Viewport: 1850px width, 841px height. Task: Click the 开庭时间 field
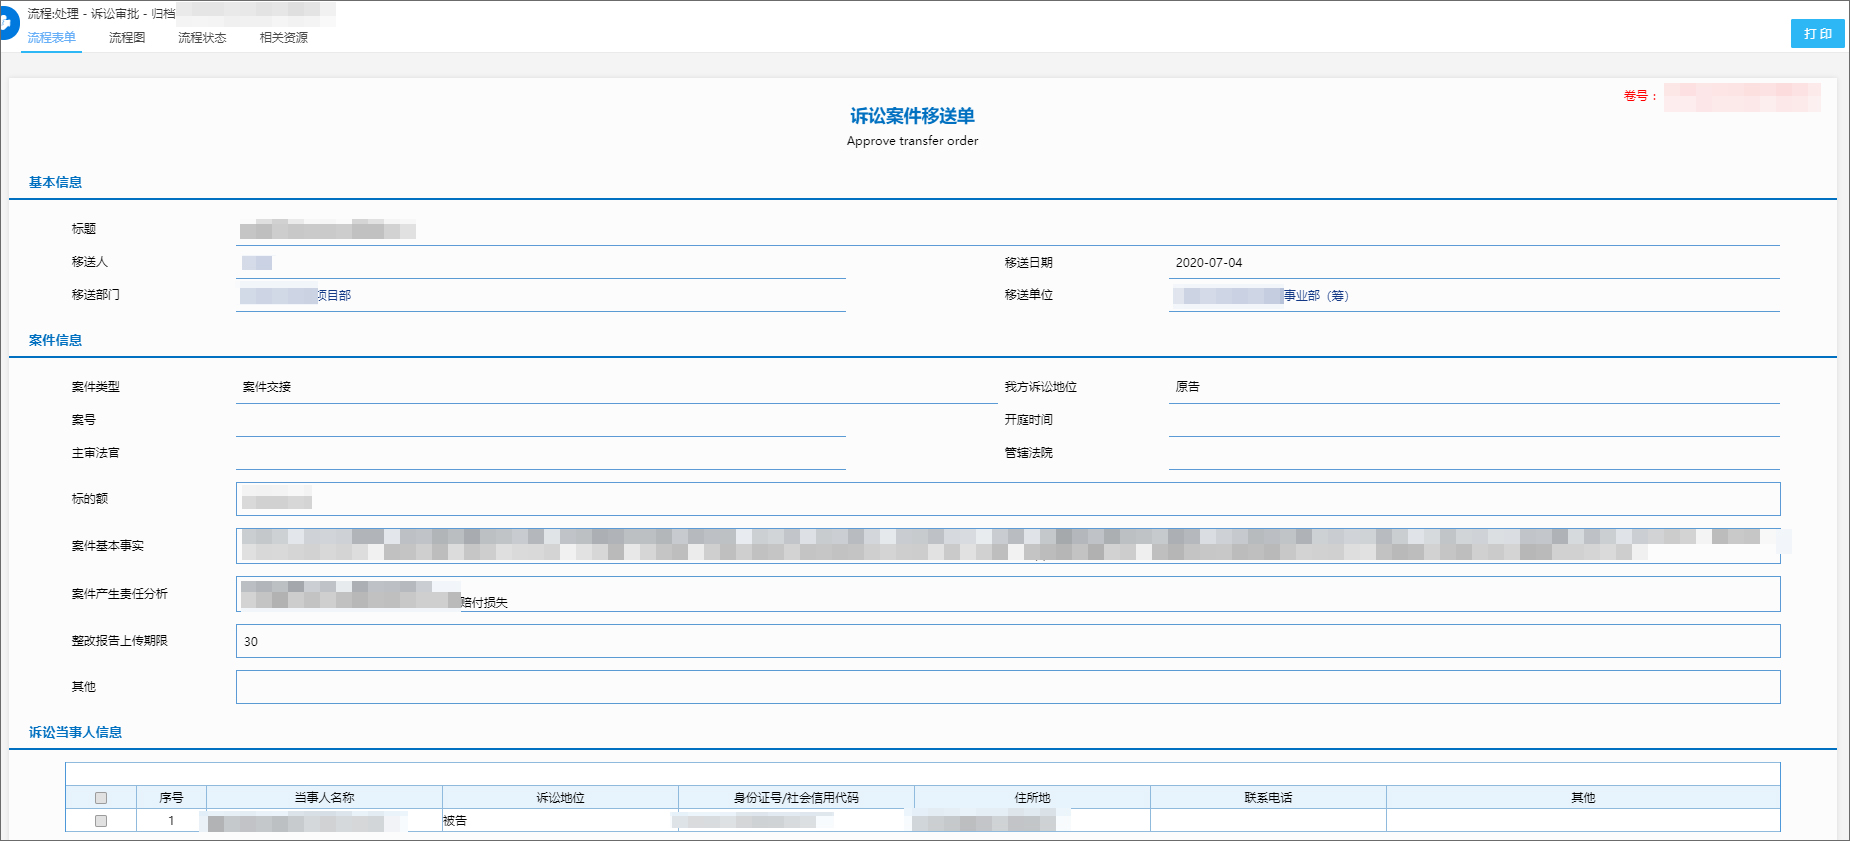[x=1473, y=421]
